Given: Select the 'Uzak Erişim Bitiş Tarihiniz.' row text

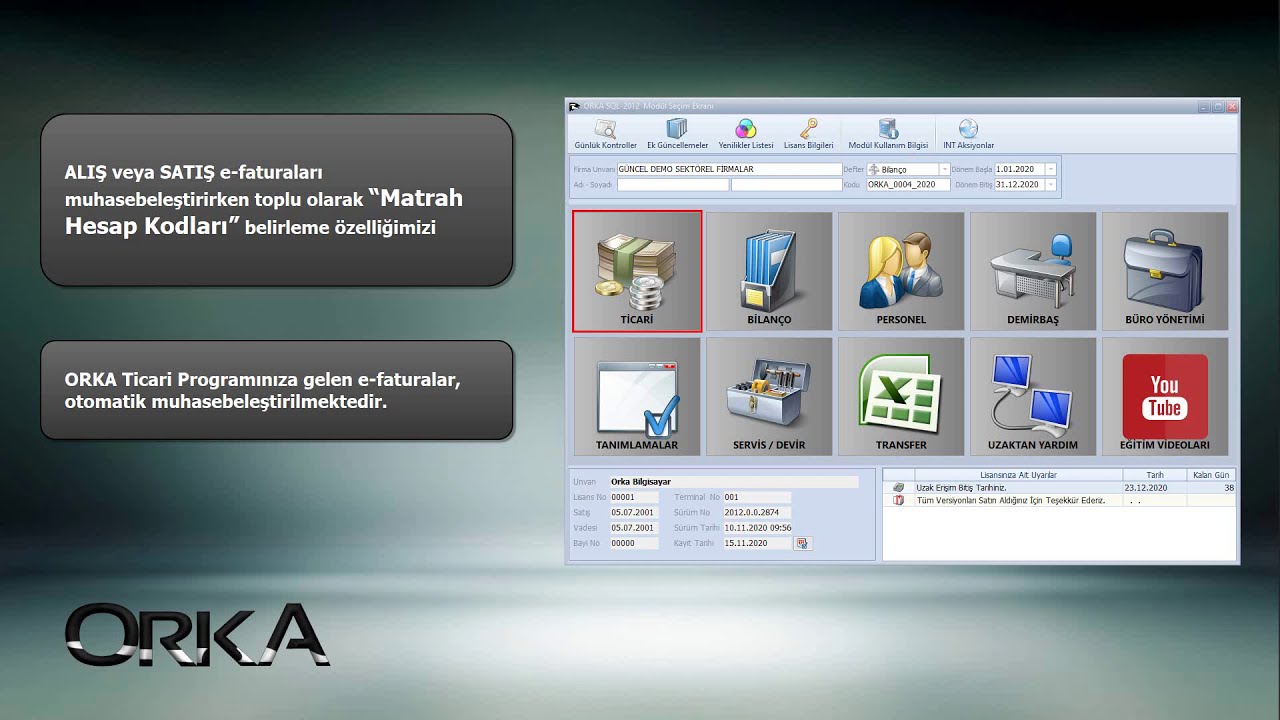Looking at the screenshot, I should [x=960, y=488].
